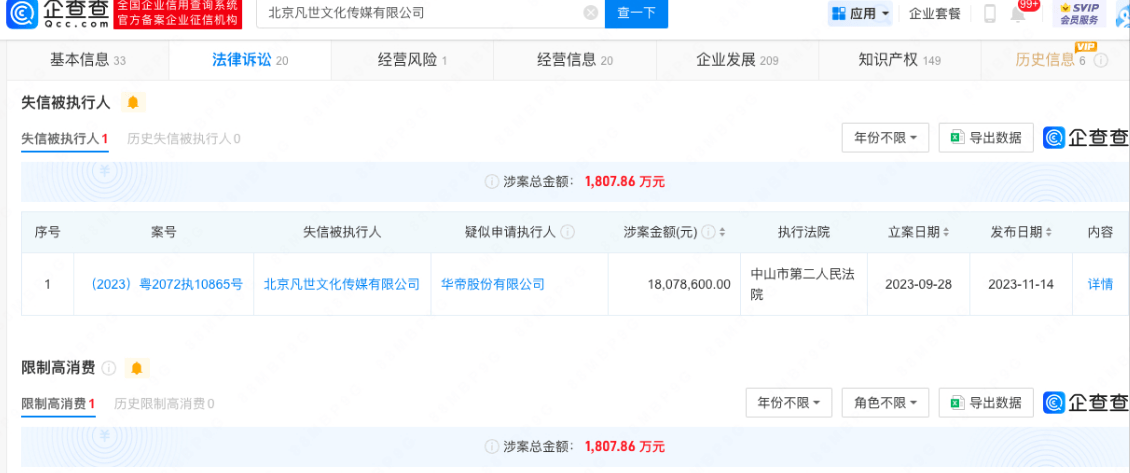Click info icon before first 涉案总金额

491,182
